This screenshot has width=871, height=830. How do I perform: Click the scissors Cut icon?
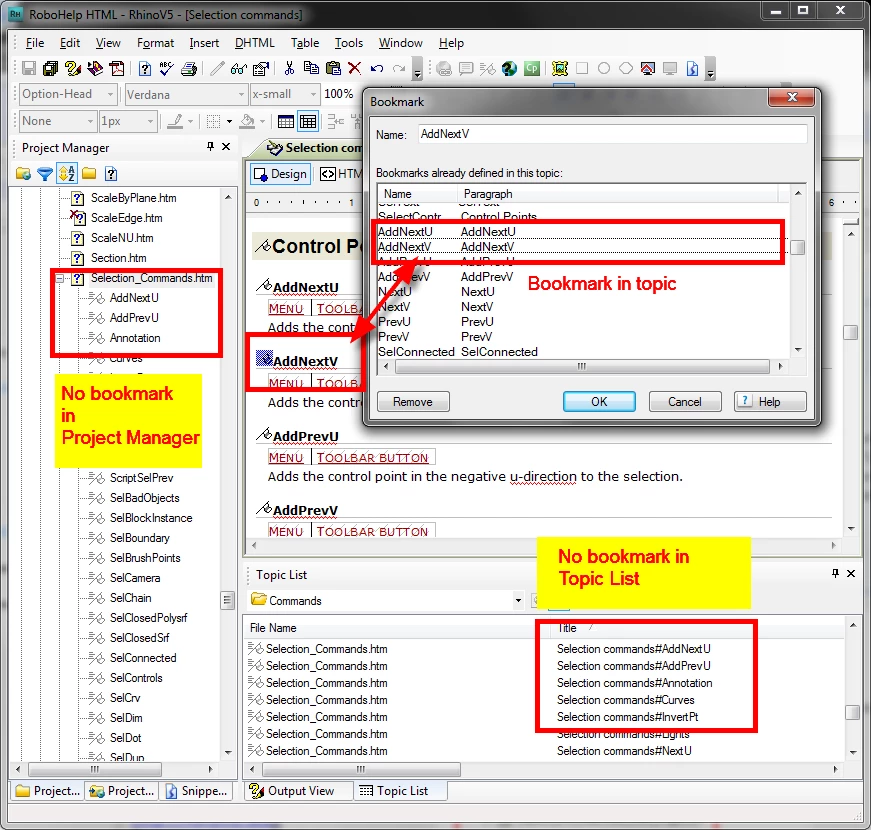289,68
